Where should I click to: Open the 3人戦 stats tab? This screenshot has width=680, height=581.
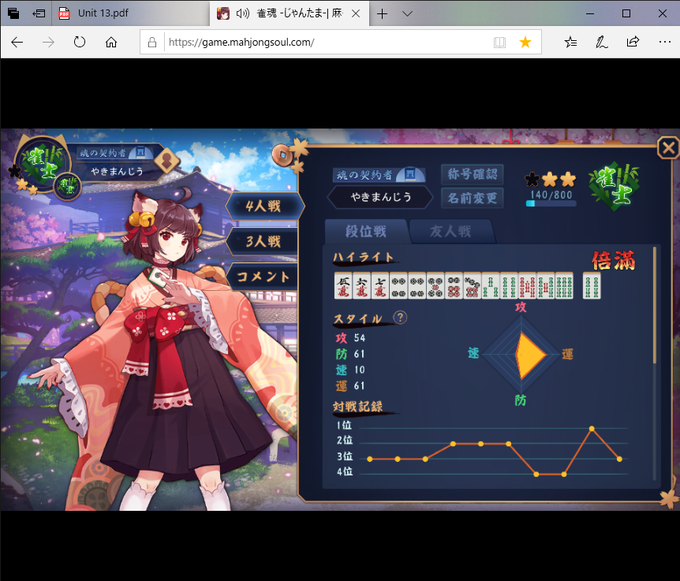point(263,241)
